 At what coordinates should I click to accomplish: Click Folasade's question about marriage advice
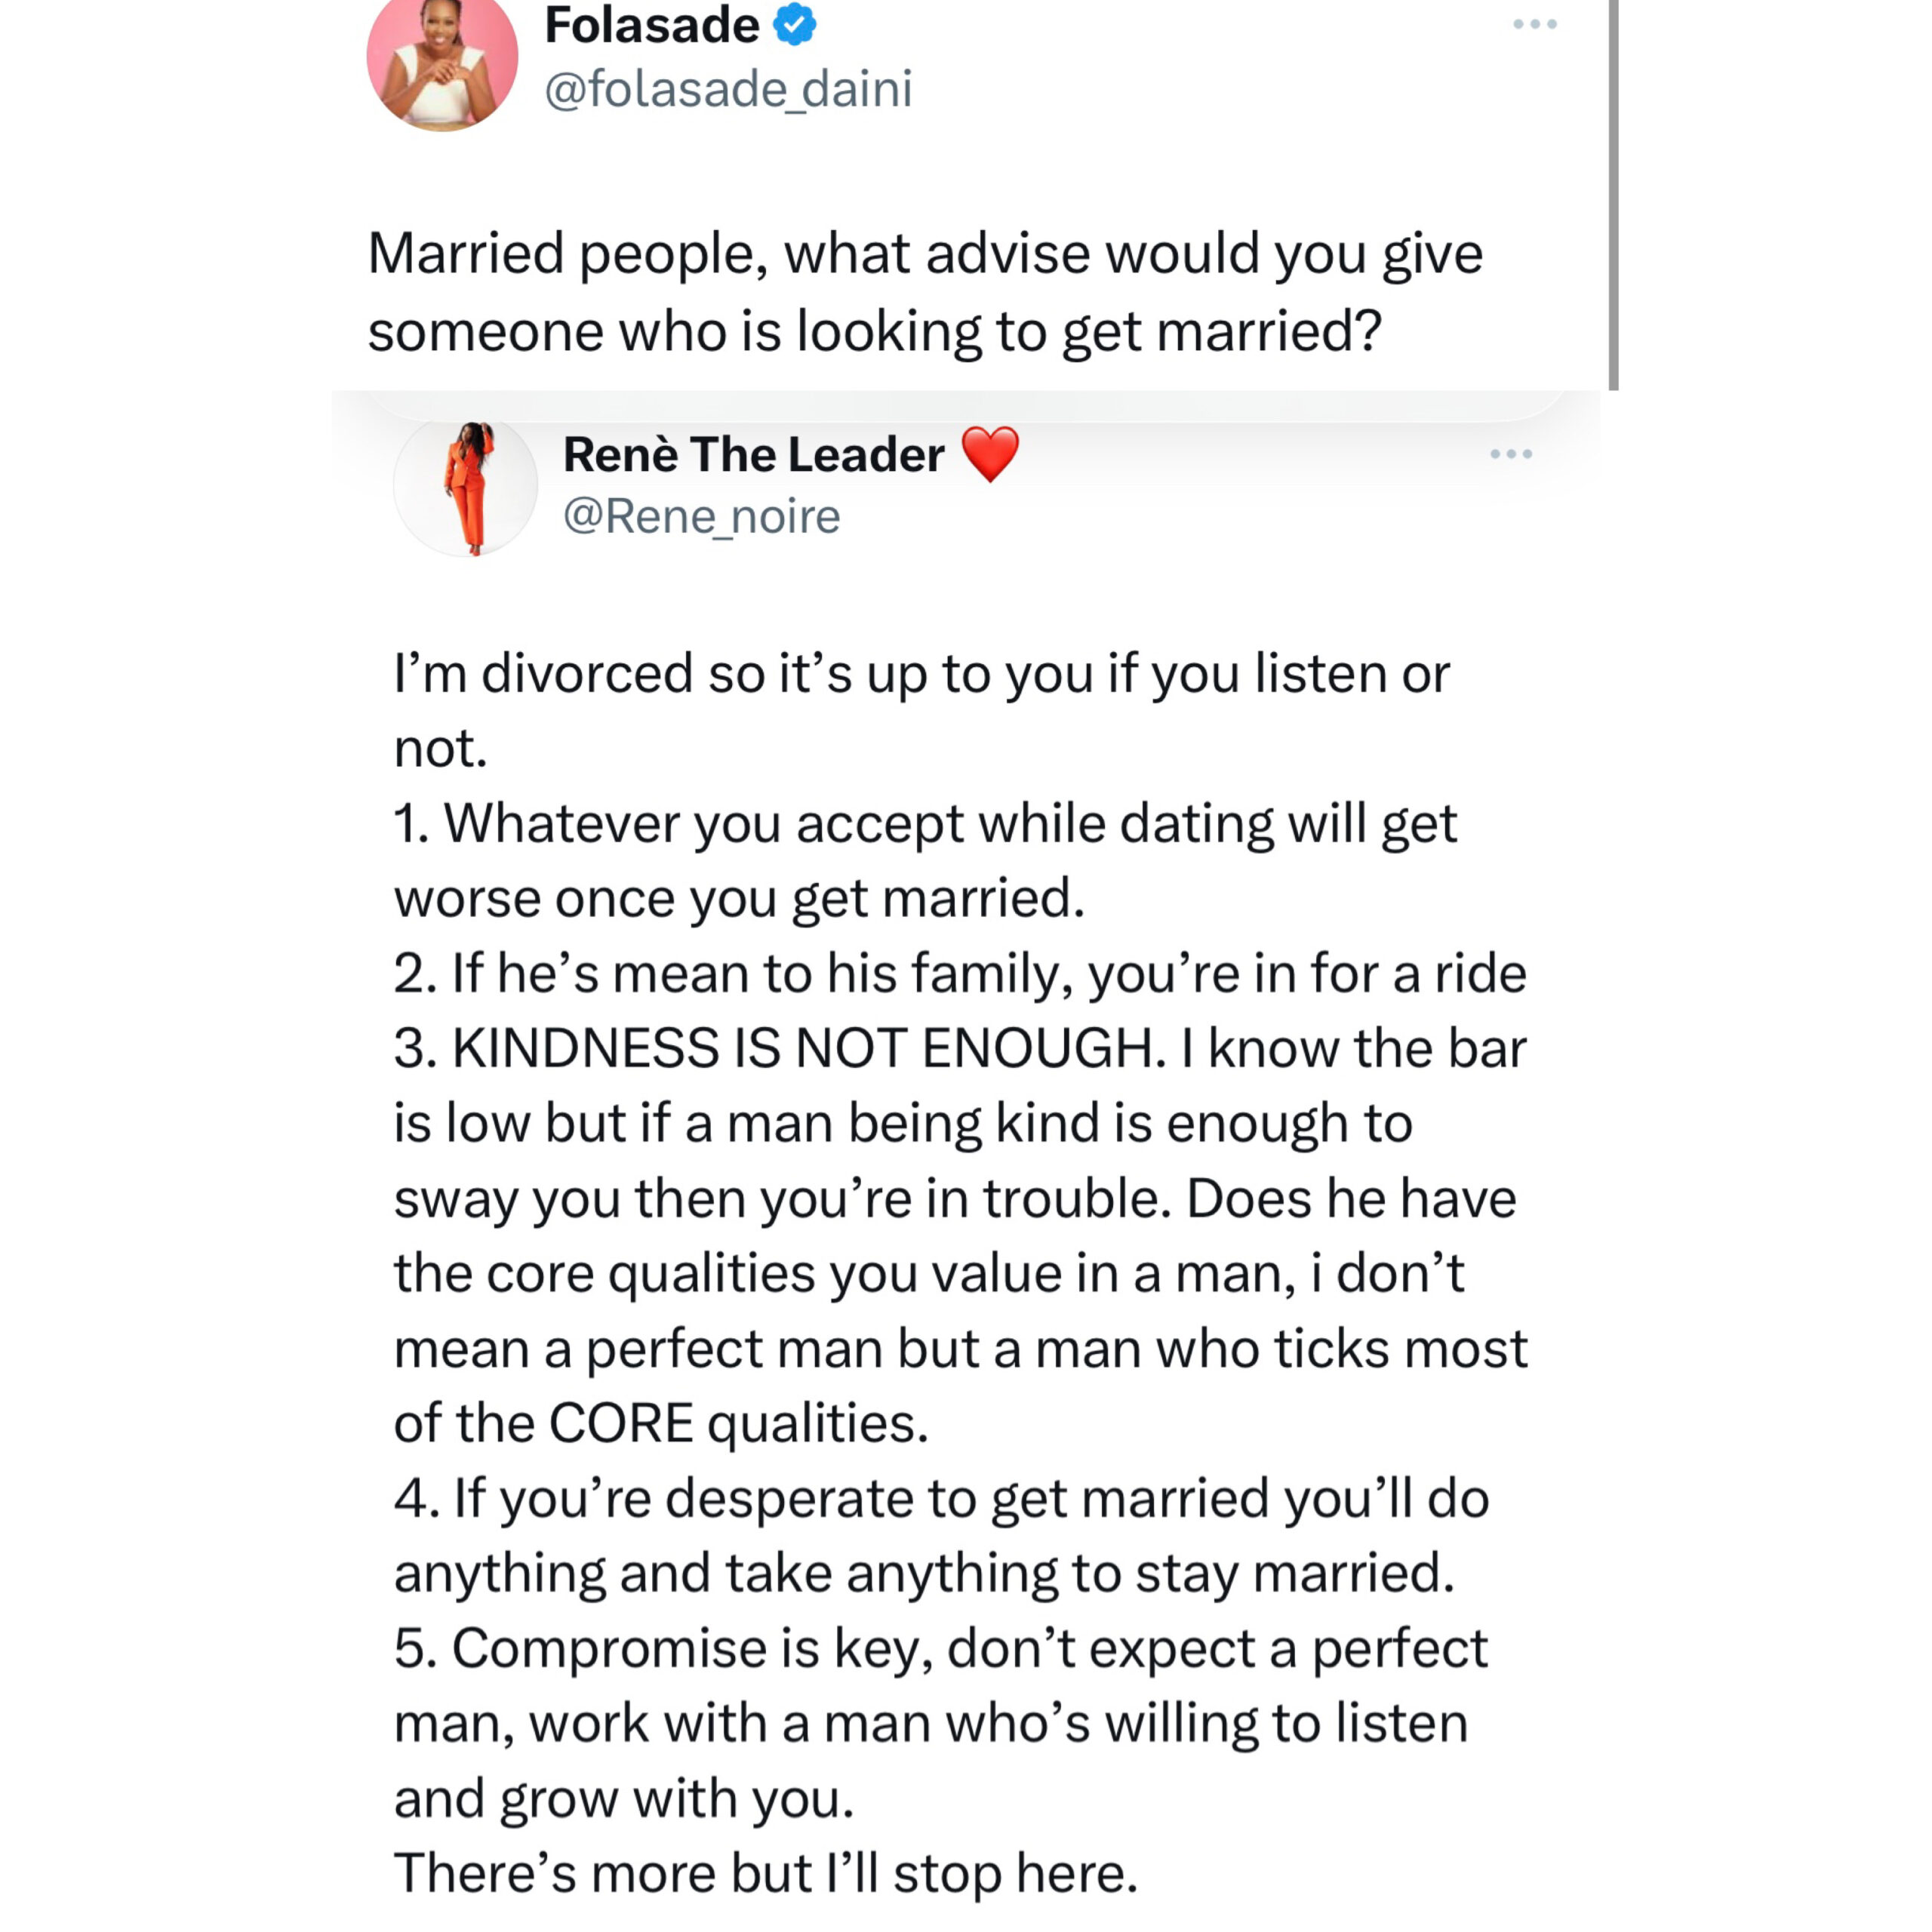point(925,292)
